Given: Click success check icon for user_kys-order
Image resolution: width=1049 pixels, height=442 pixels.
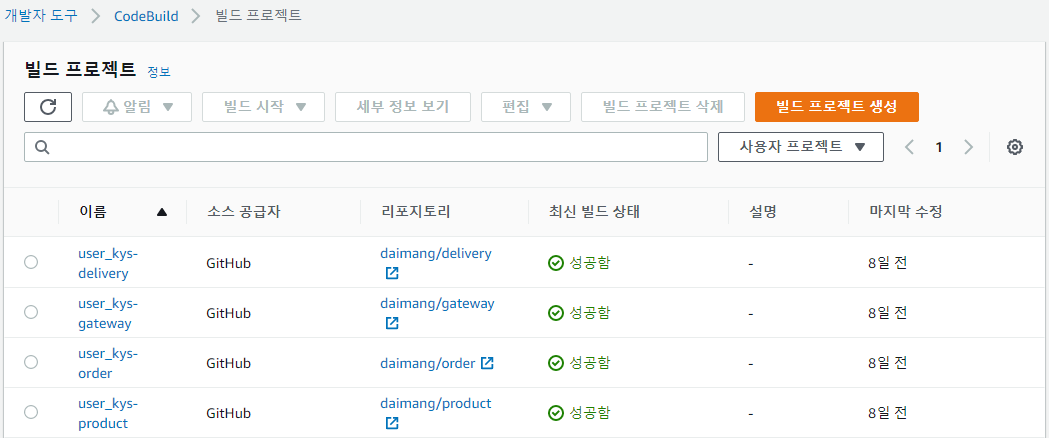Looking at the screenshot, I should coord(555,362).
